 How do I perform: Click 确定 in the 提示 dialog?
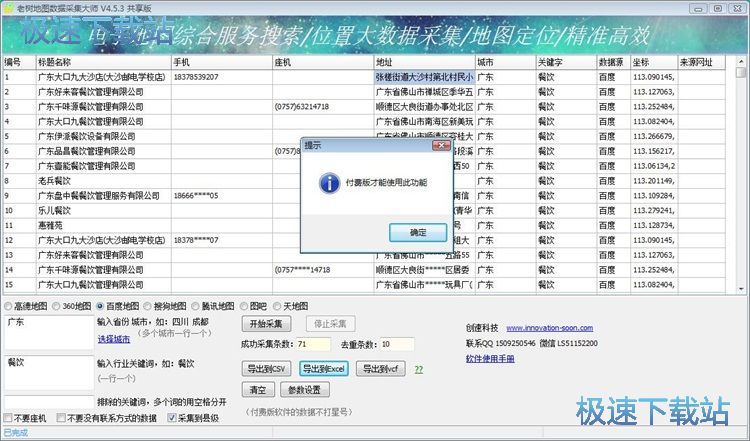coord(418,232)
